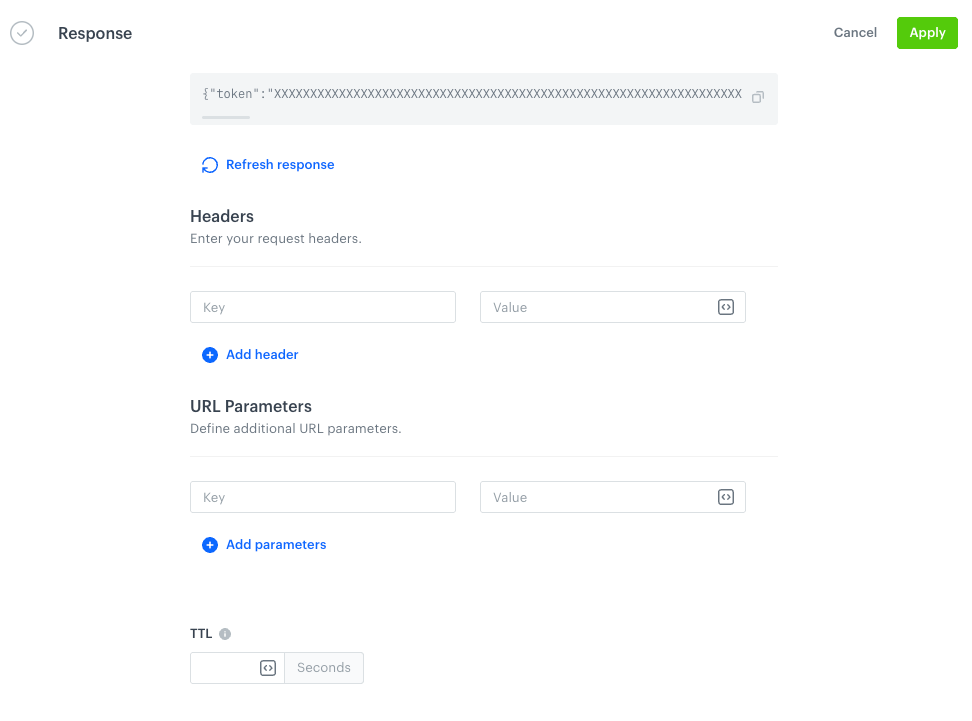
Task: Open variable insertion in header Value field
Action: tap(725, 307)
